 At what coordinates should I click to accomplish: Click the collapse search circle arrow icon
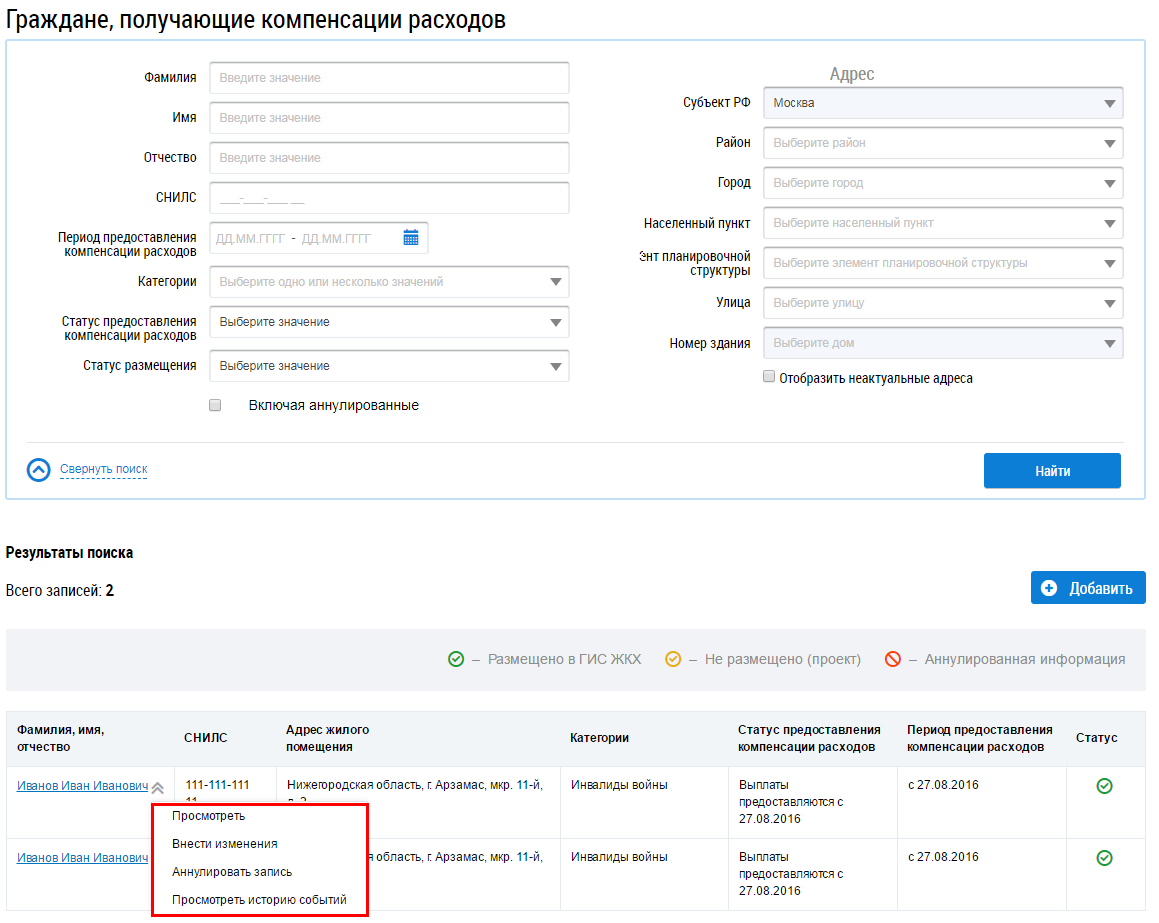(38, 470)
